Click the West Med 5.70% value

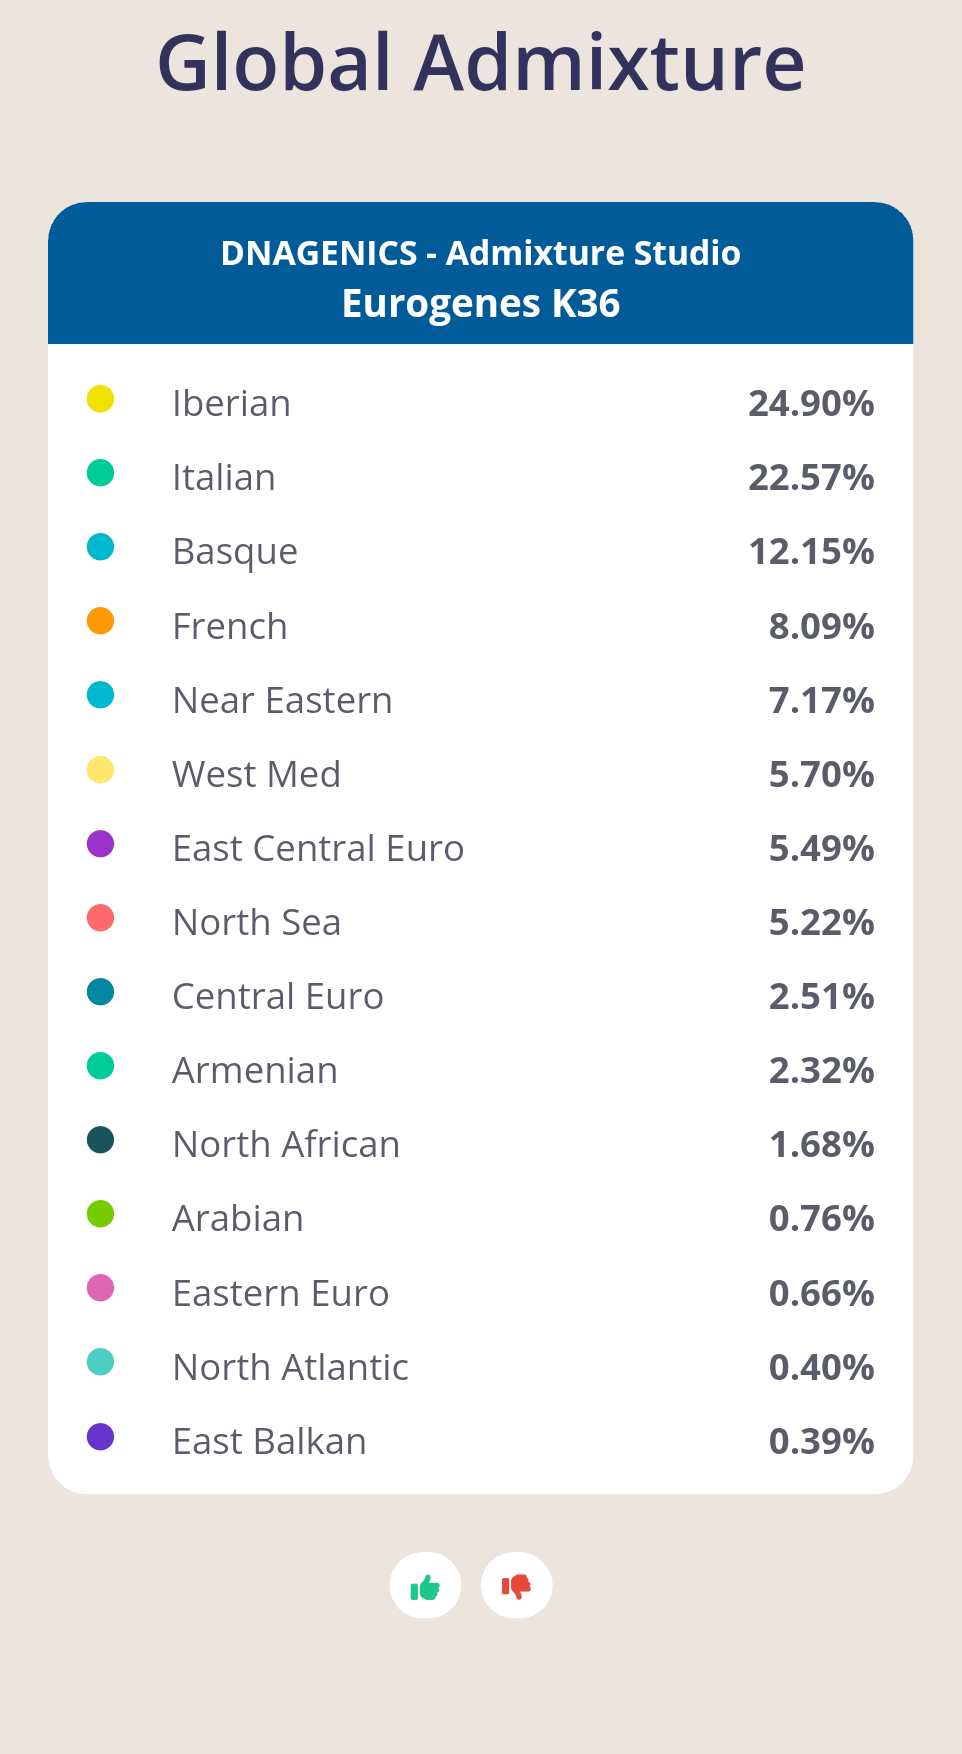(x=821, y=774)
